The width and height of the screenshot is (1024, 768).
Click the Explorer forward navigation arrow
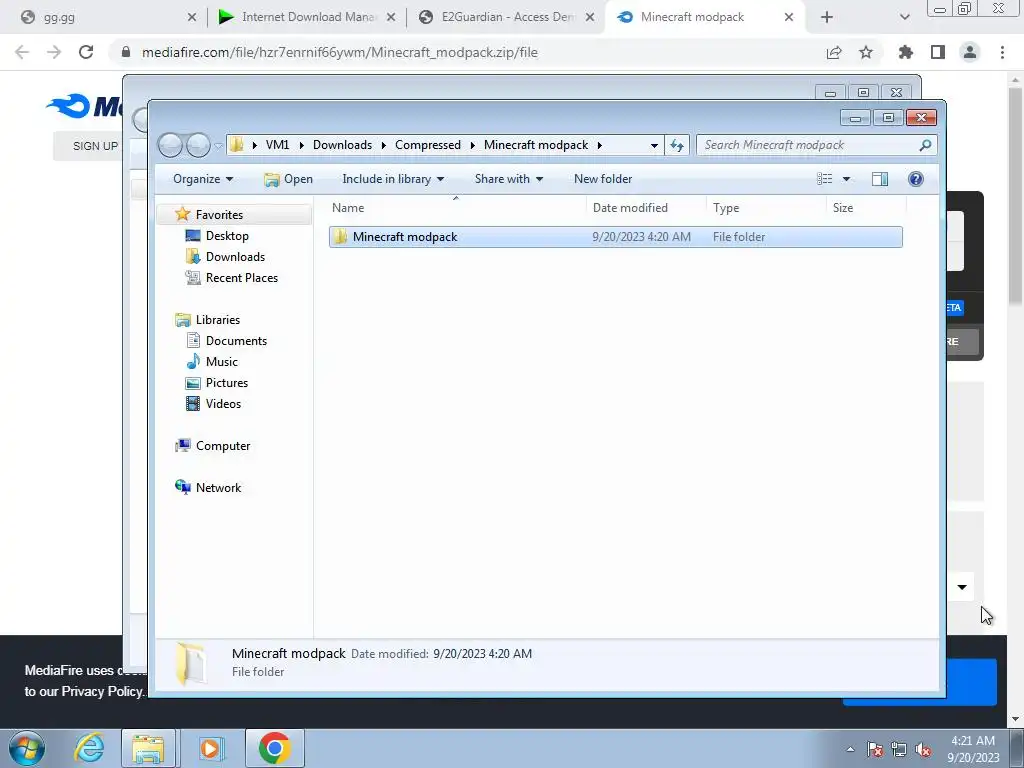click(x=199, y=145)
